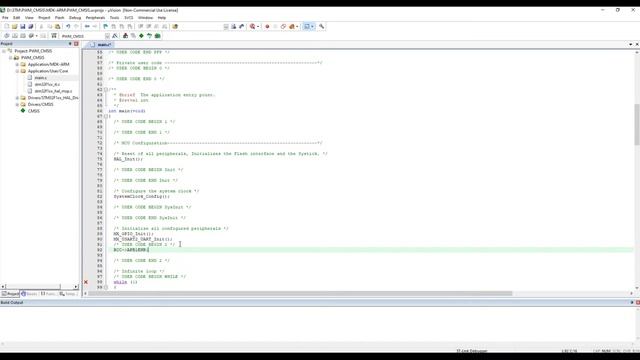This screenshot has height=360, width=640.
Task: Open the Window menu
Action: pos(145,18)
